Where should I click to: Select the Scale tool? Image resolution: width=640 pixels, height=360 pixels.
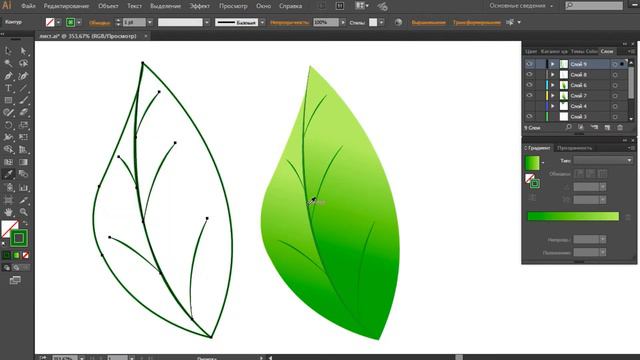coord(23,125)
